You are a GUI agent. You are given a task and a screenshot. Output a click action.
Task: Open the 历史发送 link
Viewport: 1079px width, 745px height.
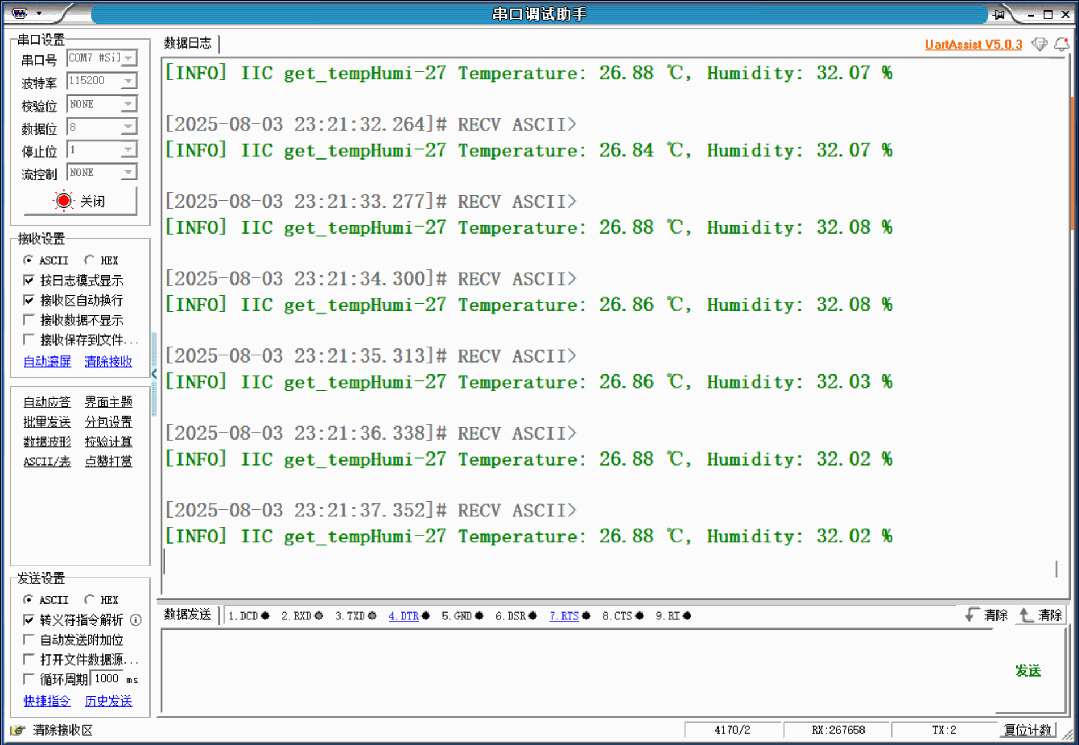[108, 701]
